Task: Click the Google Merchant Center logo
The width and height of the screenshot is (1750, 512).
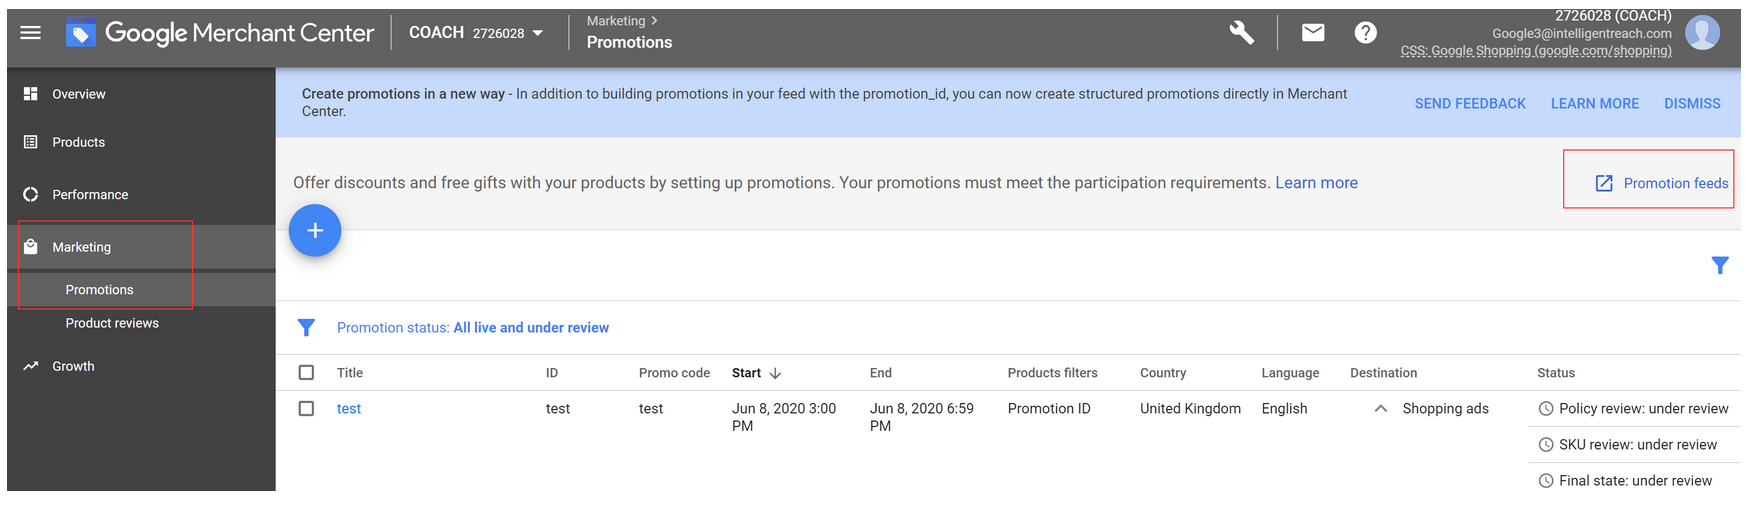Action: [x=220, y=33]
